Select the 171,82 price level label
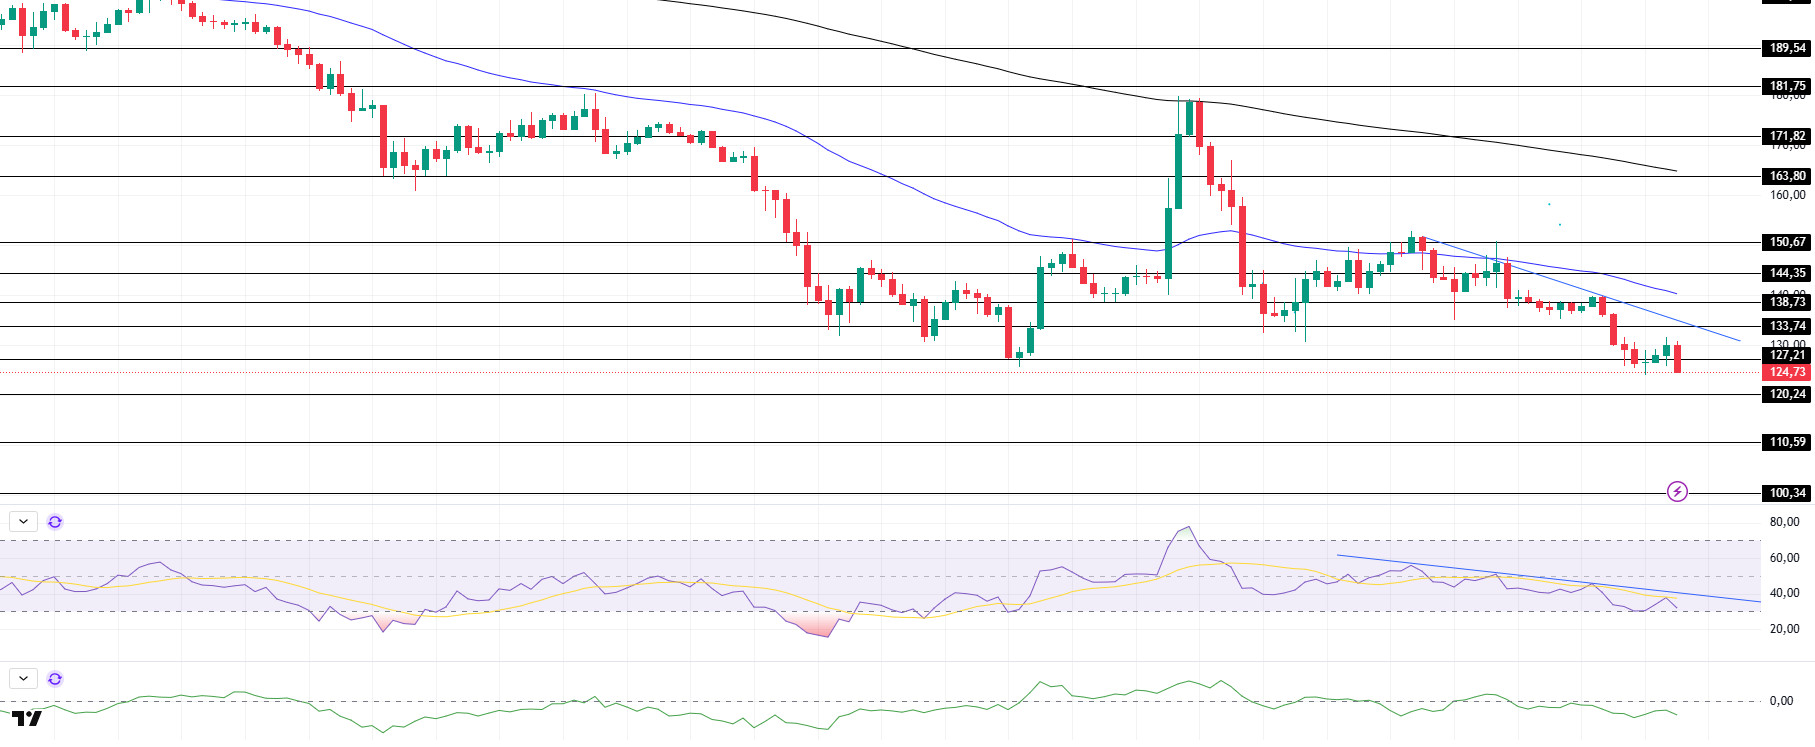1815x747 pixels. [x=1786, y=136]
